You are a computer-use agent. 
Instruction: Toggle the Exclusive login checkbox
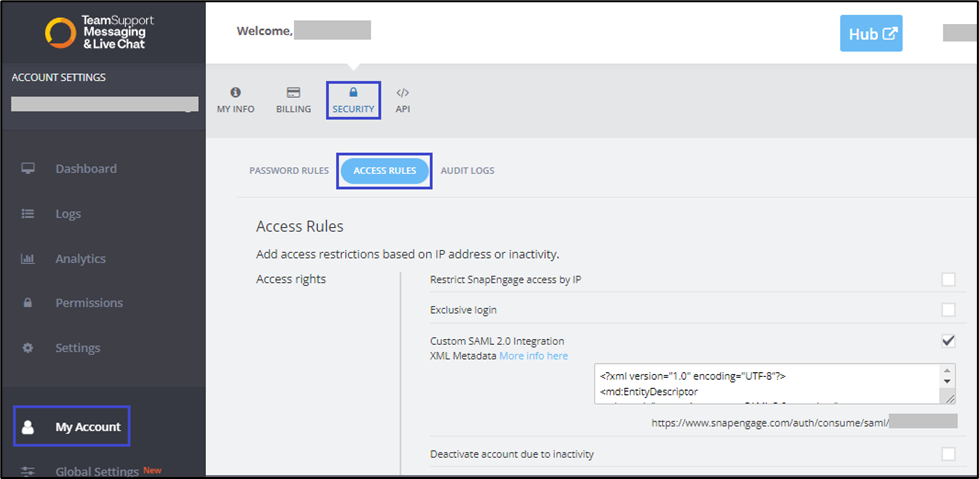(948, 310)
